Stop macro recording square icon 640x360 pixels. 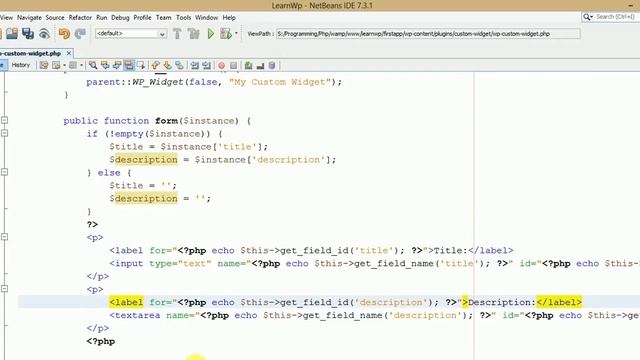click(233, 65)
